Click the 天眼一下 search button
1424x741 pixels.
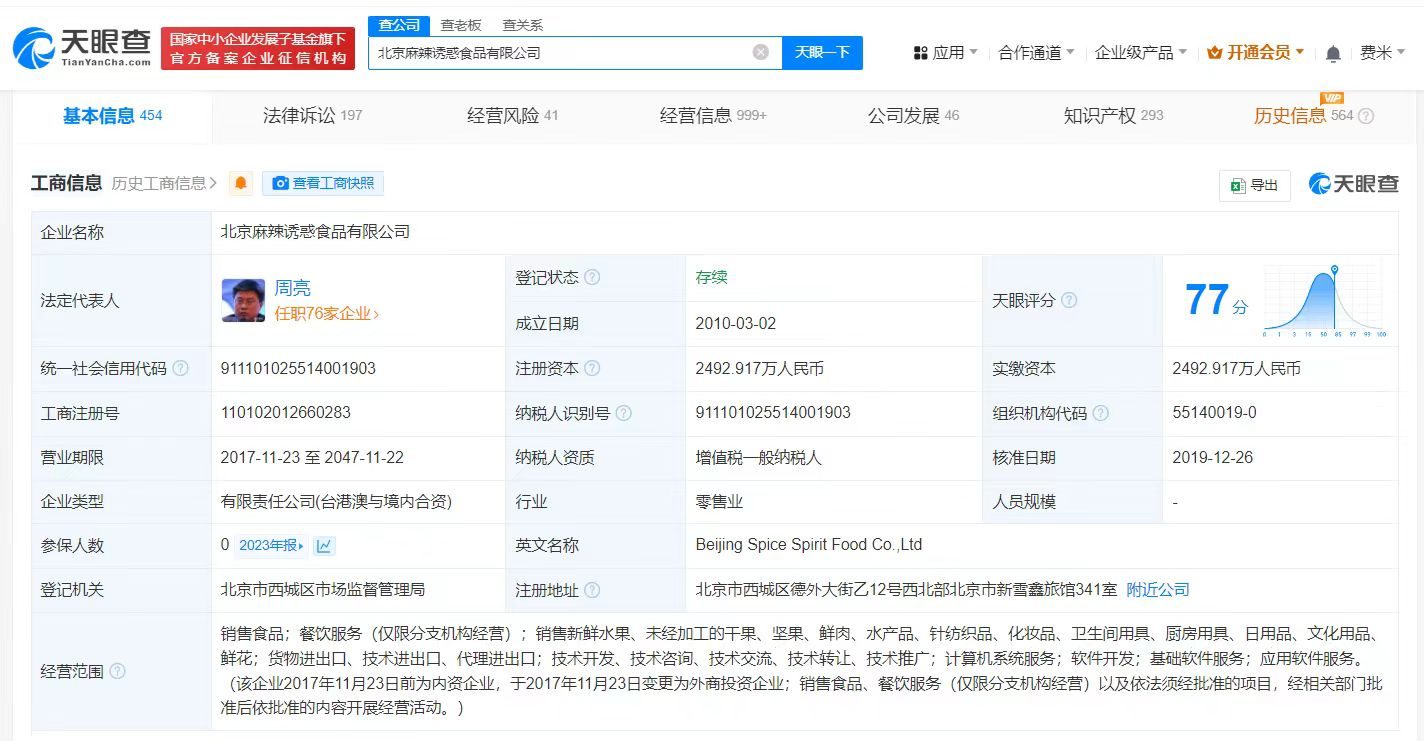pos(822,52)
